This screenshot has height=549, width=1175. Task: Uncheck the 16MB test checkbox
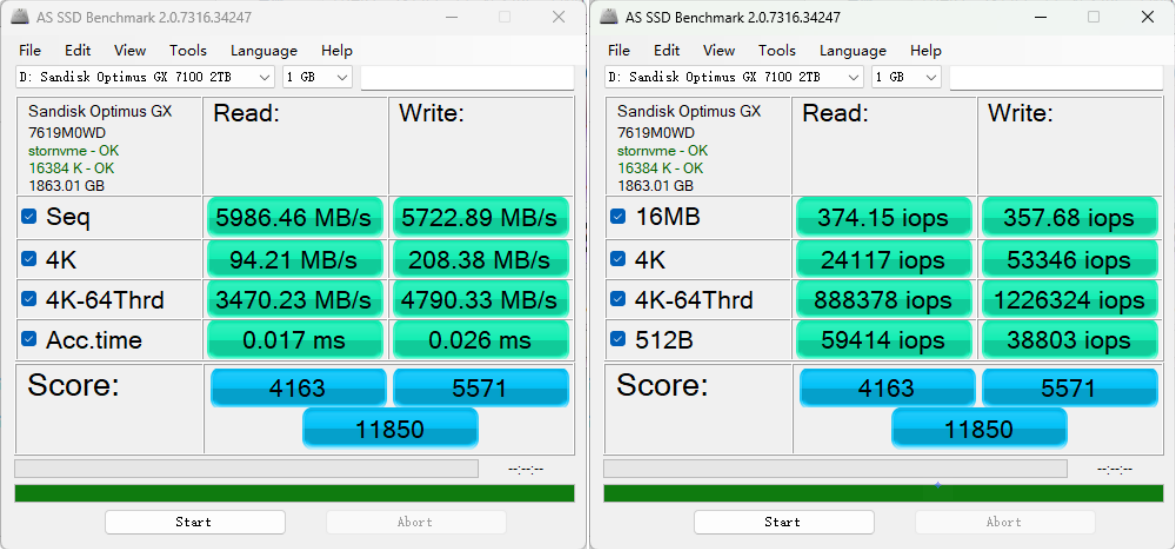pyautogui.click(x=617, y=216)
